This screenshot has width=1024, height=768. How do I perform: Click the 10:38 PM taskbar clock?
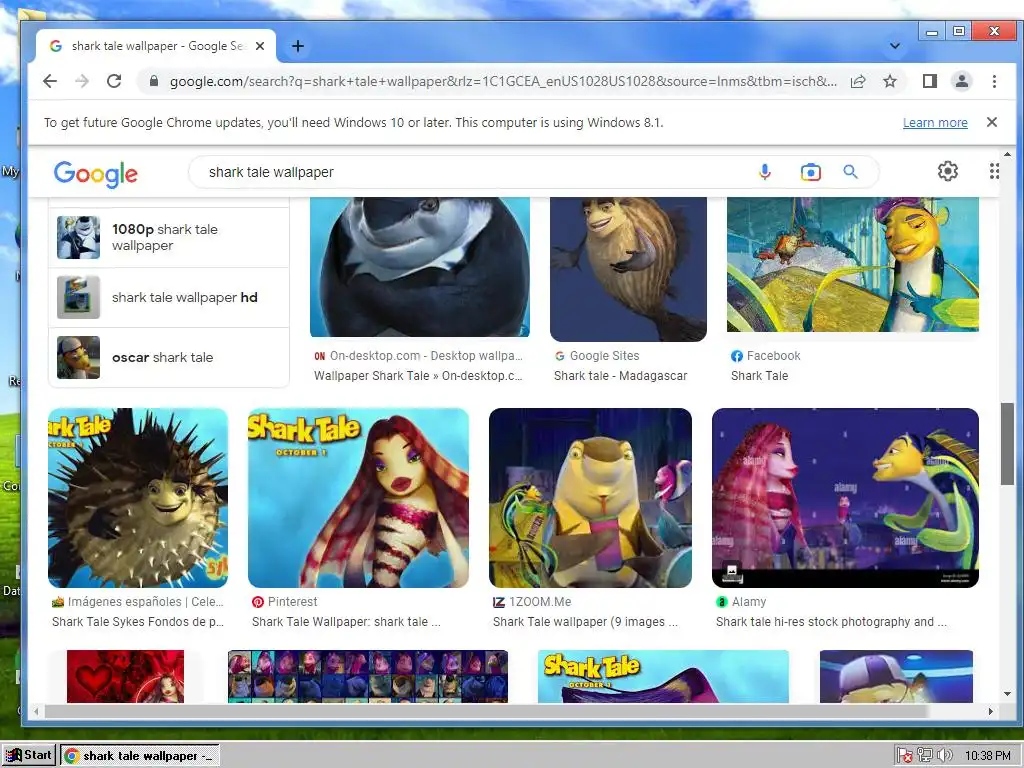987,756
